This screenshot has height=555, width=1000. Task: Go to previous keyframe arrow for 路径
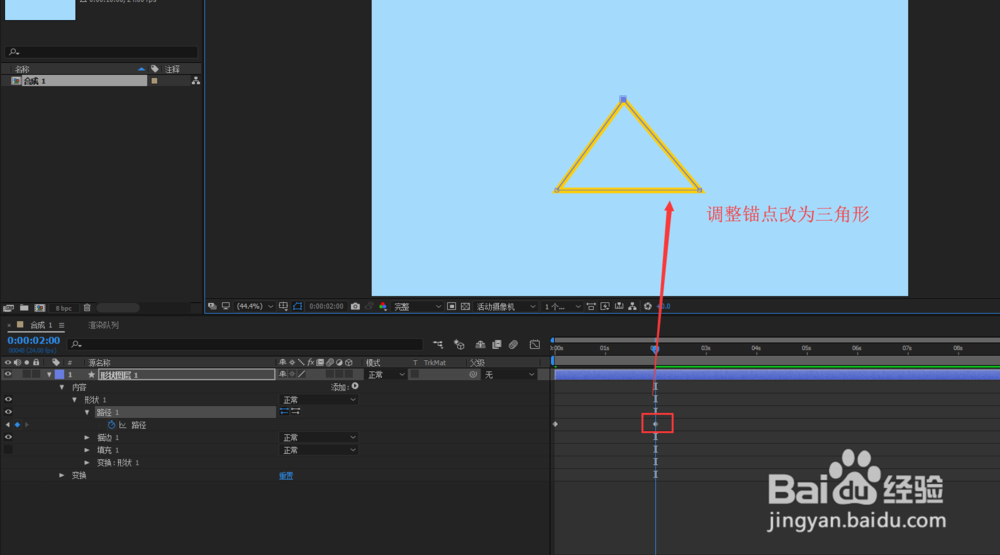8,425
